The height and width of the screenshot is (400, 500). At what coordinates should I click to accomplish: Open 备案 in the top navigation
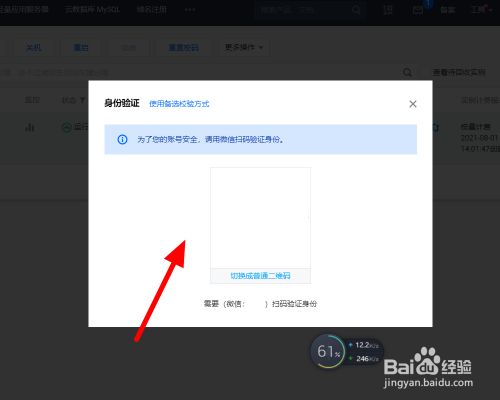[x=447, y=10]
